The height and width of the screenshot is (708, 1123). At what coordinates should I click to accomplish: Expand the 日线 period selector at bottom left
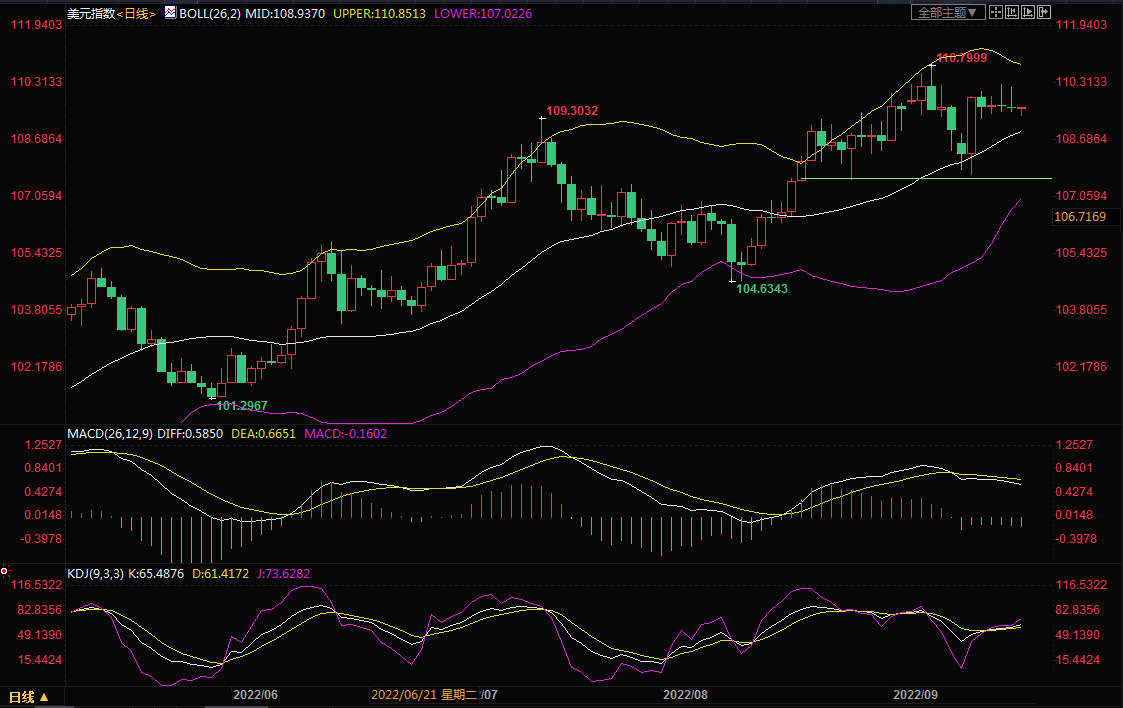pos(28,696)
